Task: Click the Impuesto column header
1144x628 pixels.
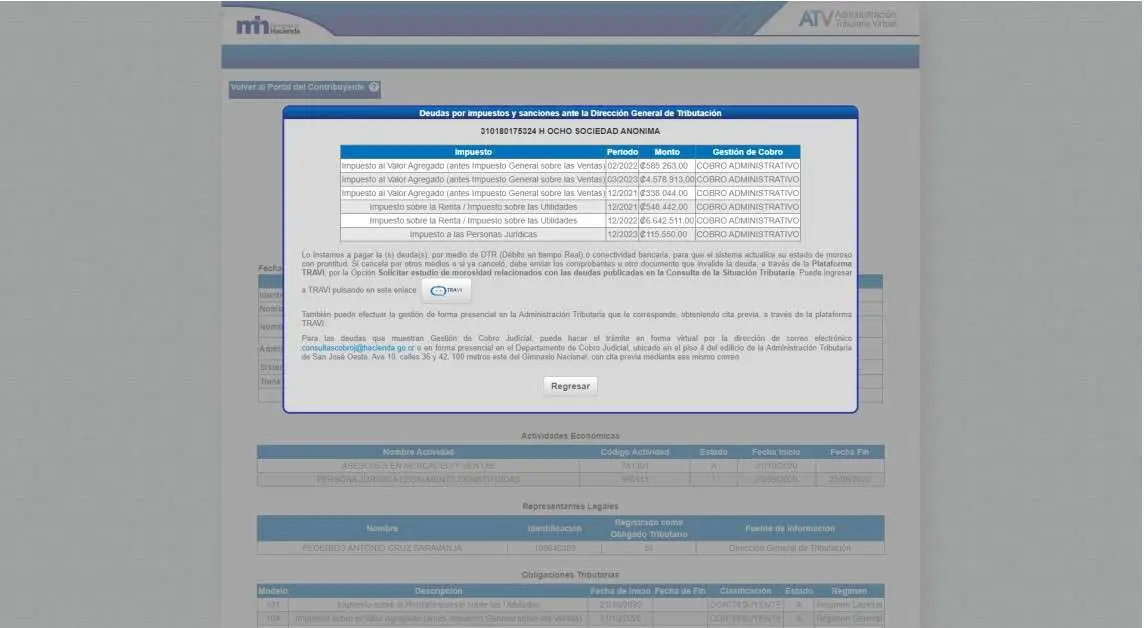Action: point(473,152)
